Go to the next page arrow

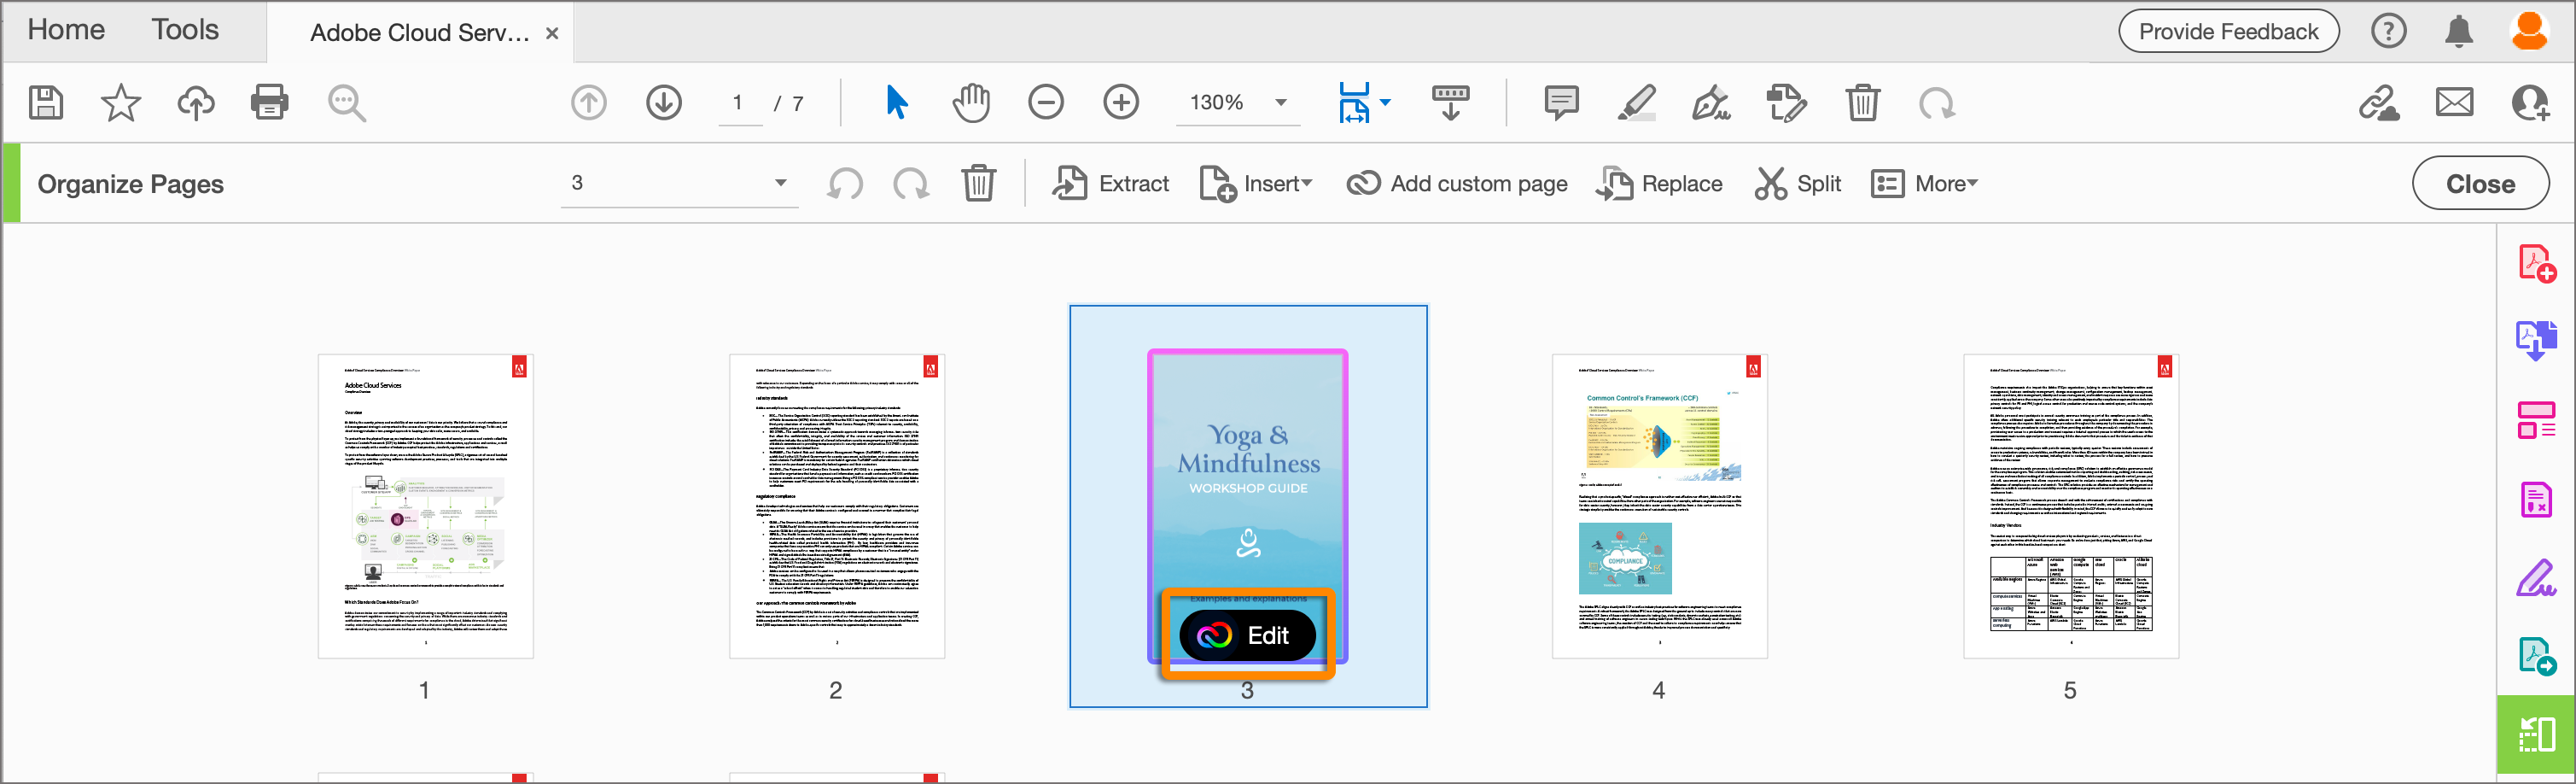click(664, 102)
